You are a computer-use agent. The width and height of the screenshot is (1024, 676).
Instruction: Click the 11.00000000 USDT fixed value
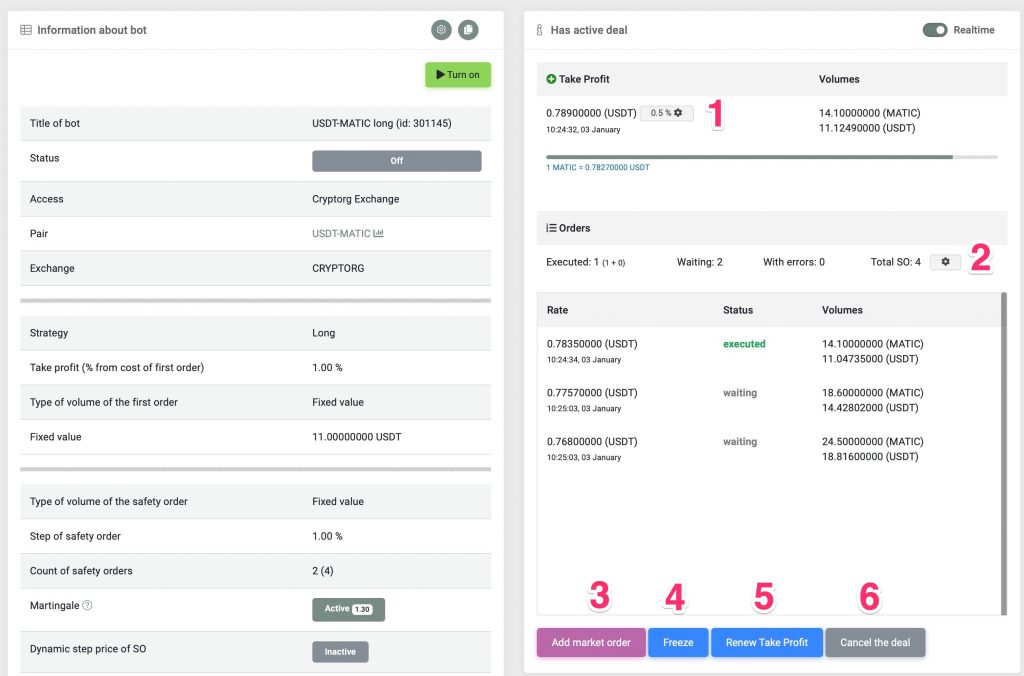pos(357,436)
